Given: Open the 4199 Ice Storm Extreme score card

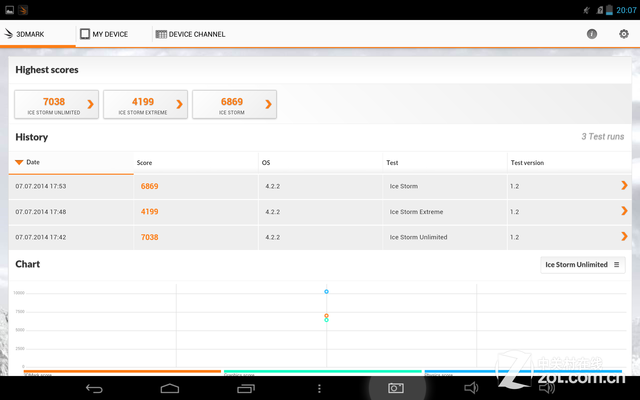Looking at the screenshot, I should click(145, 104).
